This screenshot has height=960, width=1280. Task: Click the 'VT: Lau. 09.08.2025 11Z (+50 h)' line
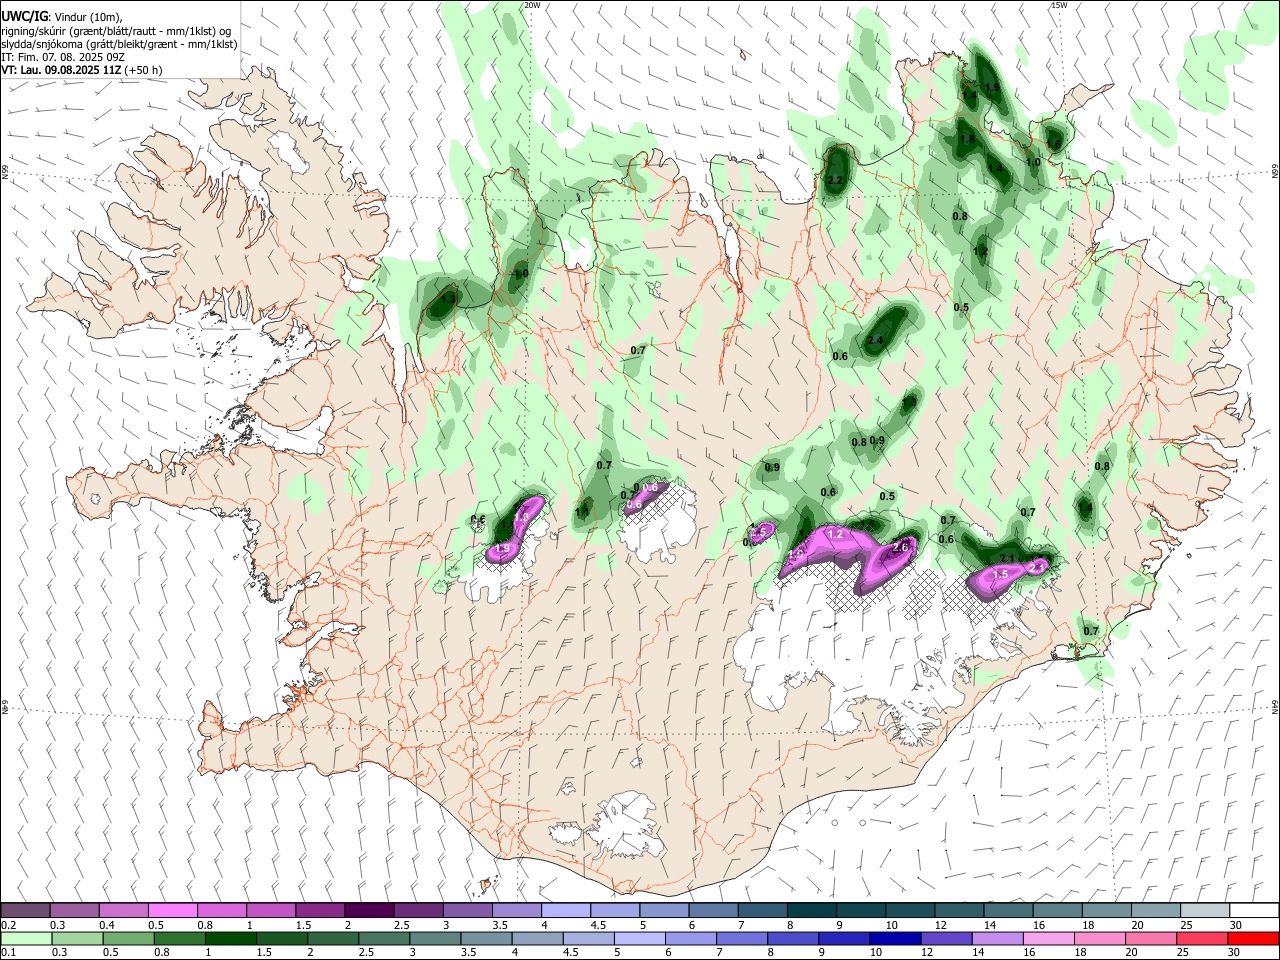click(82, 70)
